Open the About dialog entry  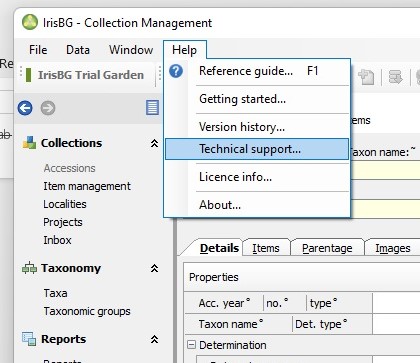coord(257,205)
